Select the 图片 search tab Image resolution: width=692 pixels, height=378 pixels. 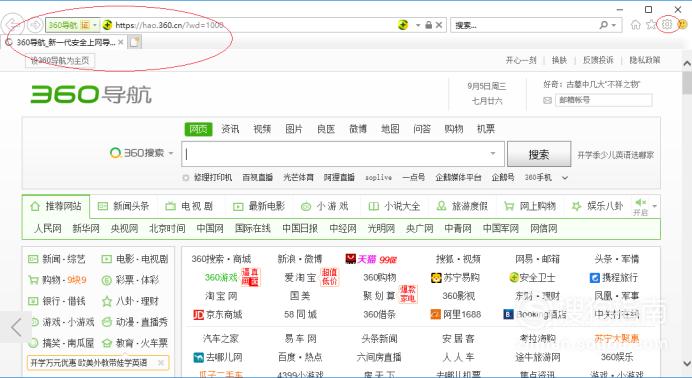coord(294,129)
